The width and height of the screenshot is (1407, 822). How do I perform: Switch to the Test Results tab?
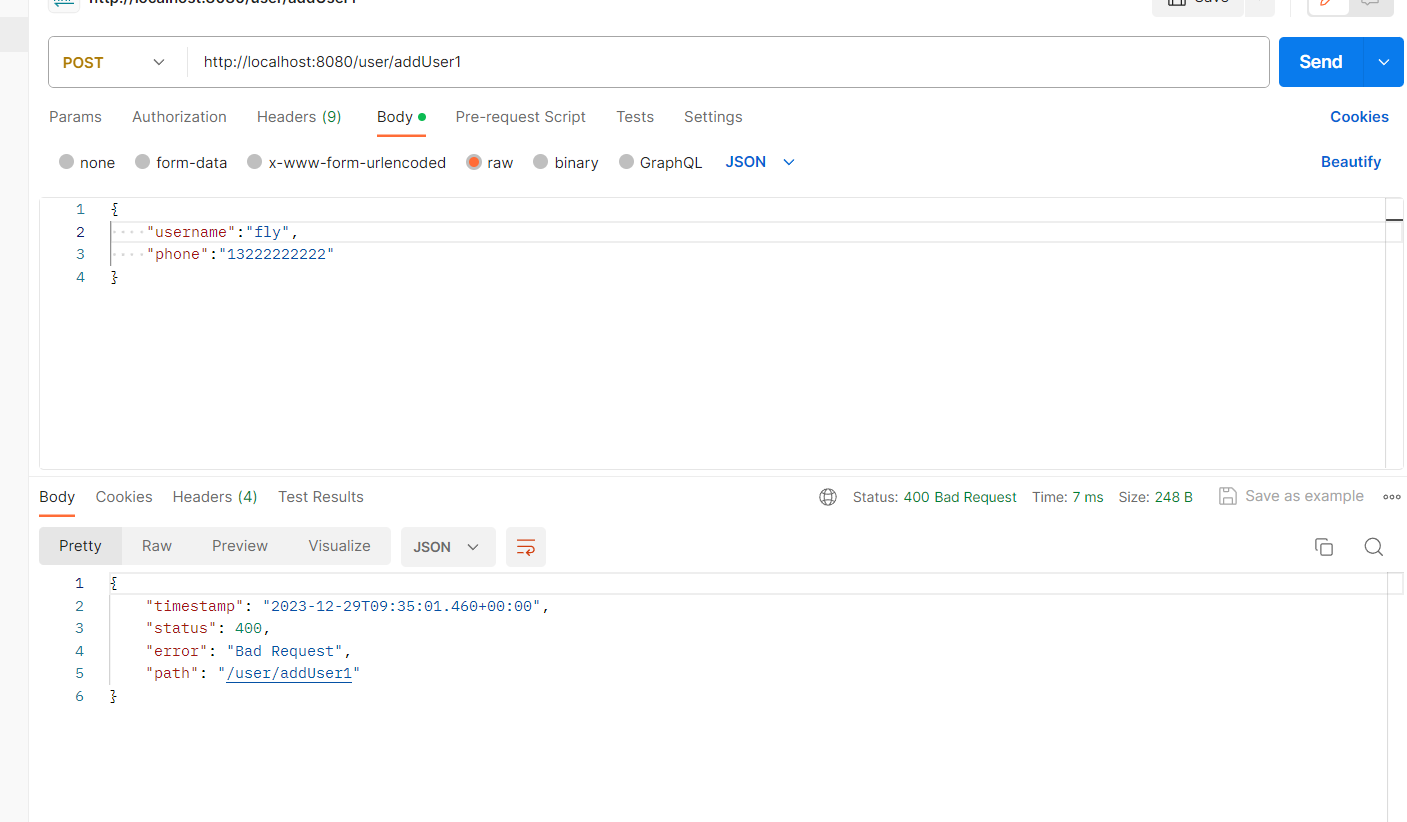point(321,497)
